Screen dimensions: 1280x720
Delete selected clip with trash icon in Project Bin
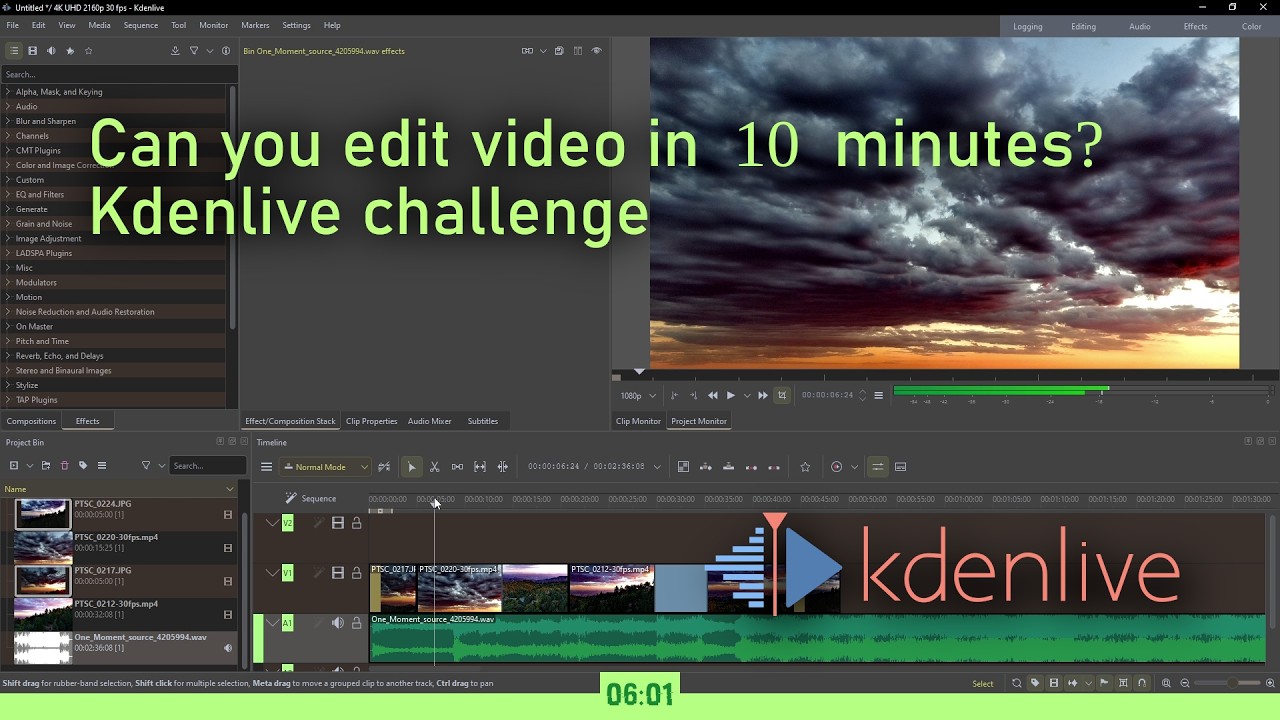click(x=64, y=466)
